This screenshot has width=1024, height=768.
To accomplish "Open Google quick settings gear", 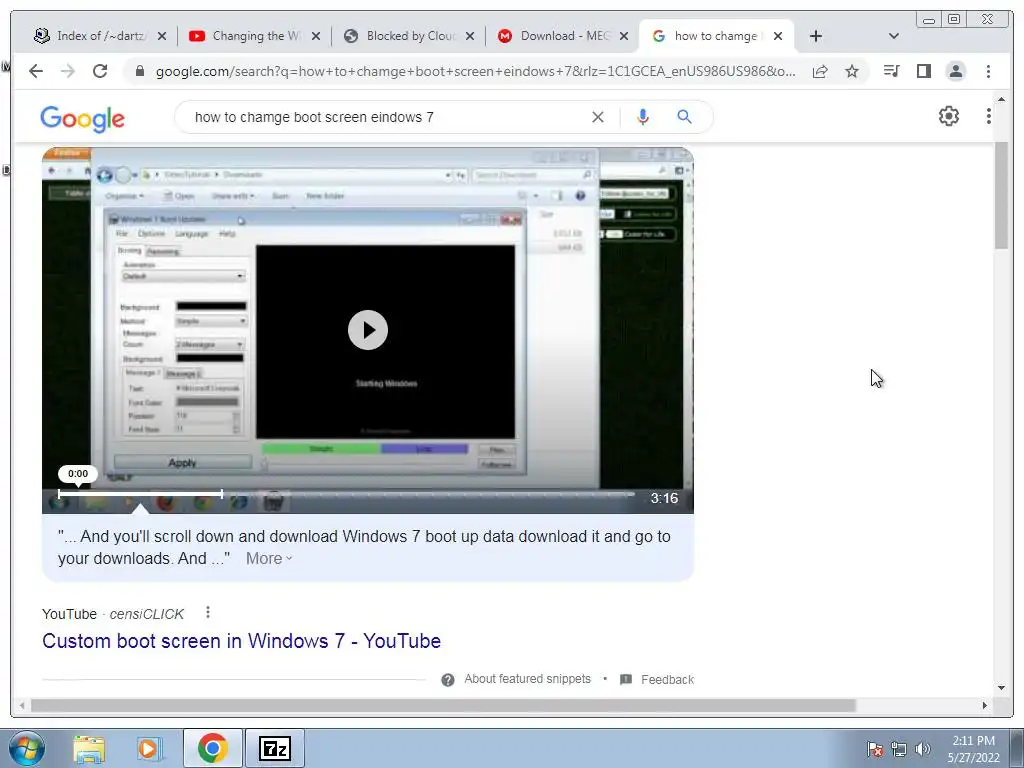I will tap(949, 116).
